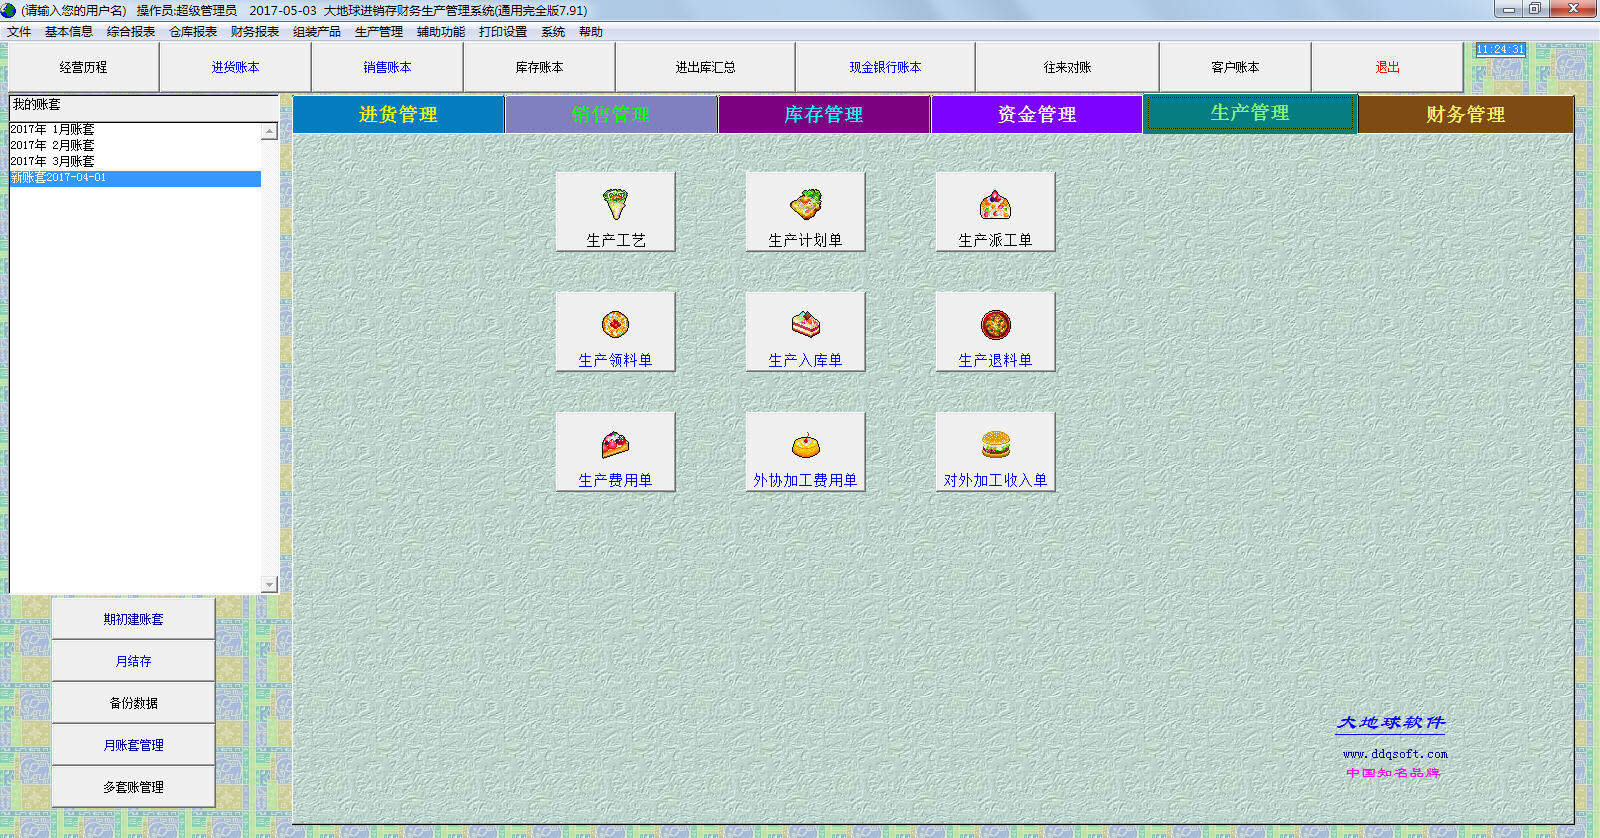Open the 生产工艺 ice cream cone icon
Image resolution: width=1600 pixels, height=838 pixels.
tap(615, 212)
